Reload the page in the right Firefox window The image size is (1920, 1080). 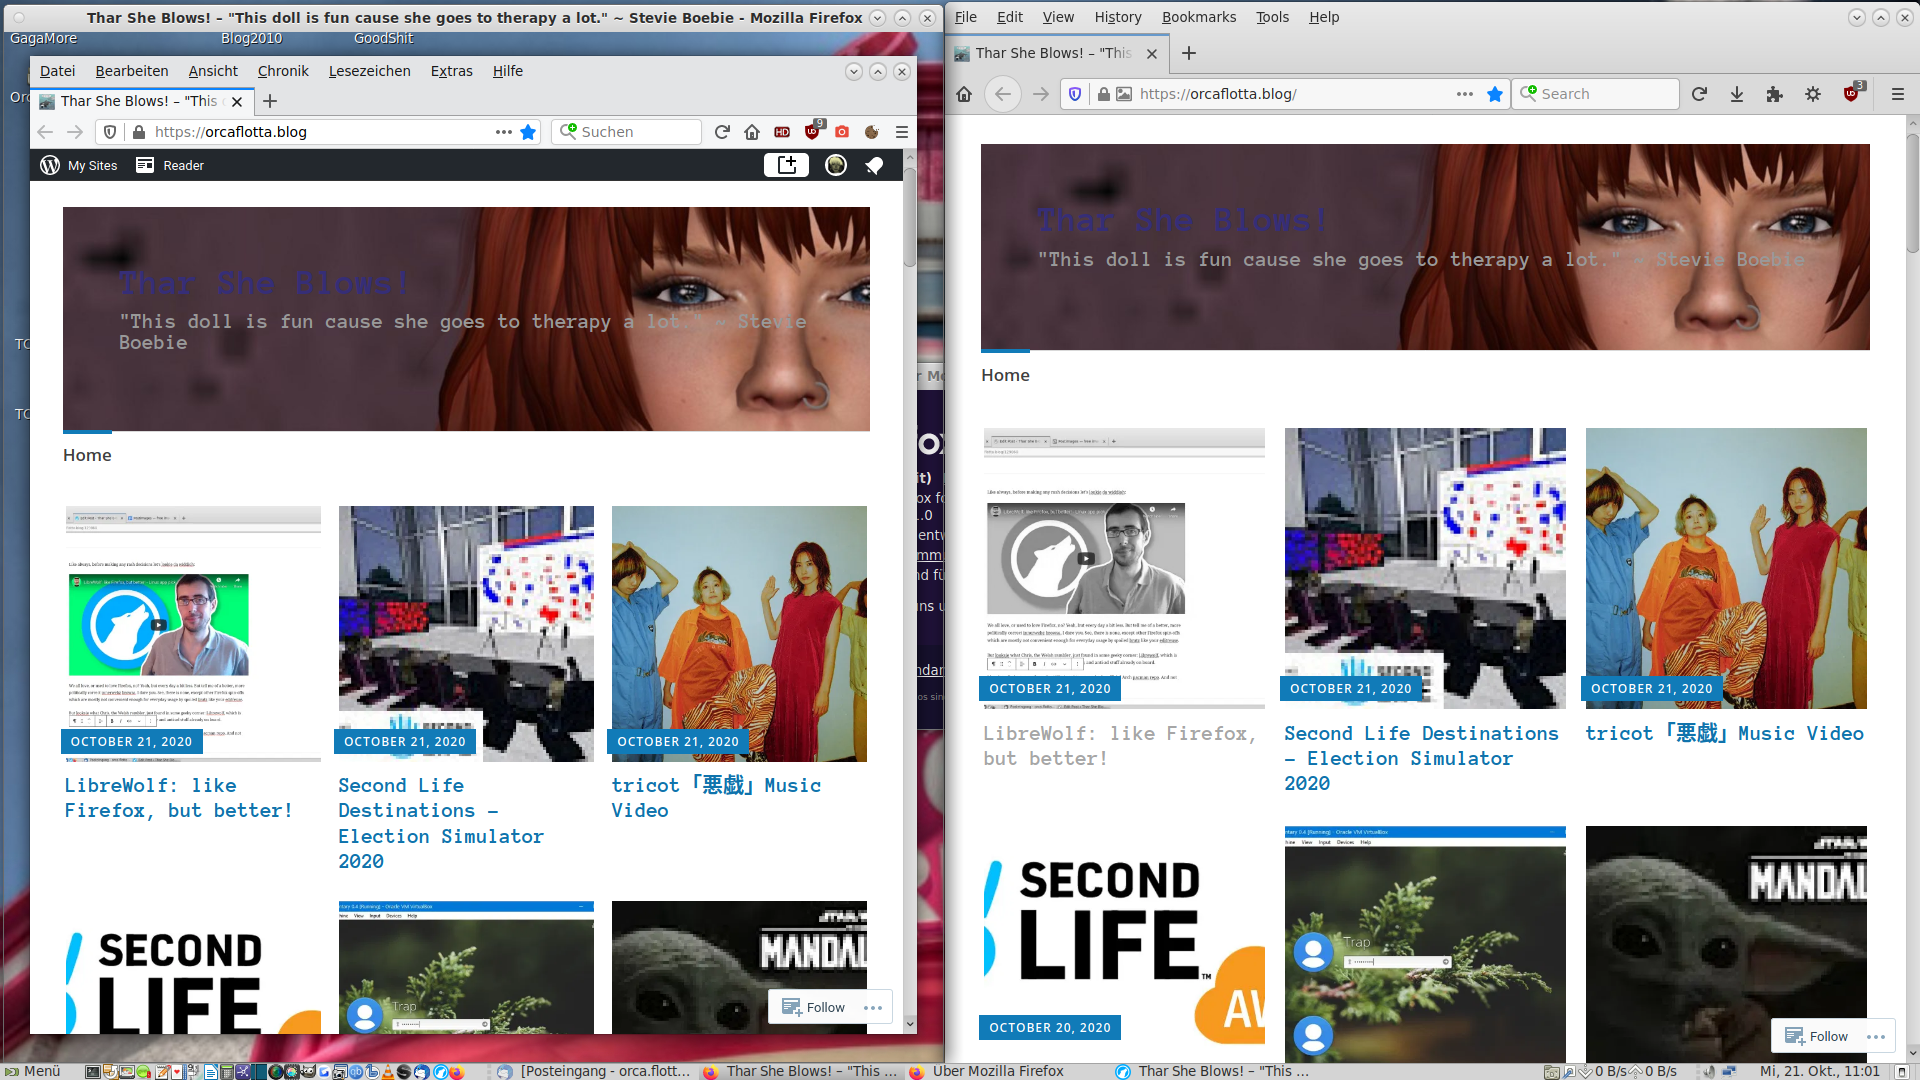[x=1699, y=94]
